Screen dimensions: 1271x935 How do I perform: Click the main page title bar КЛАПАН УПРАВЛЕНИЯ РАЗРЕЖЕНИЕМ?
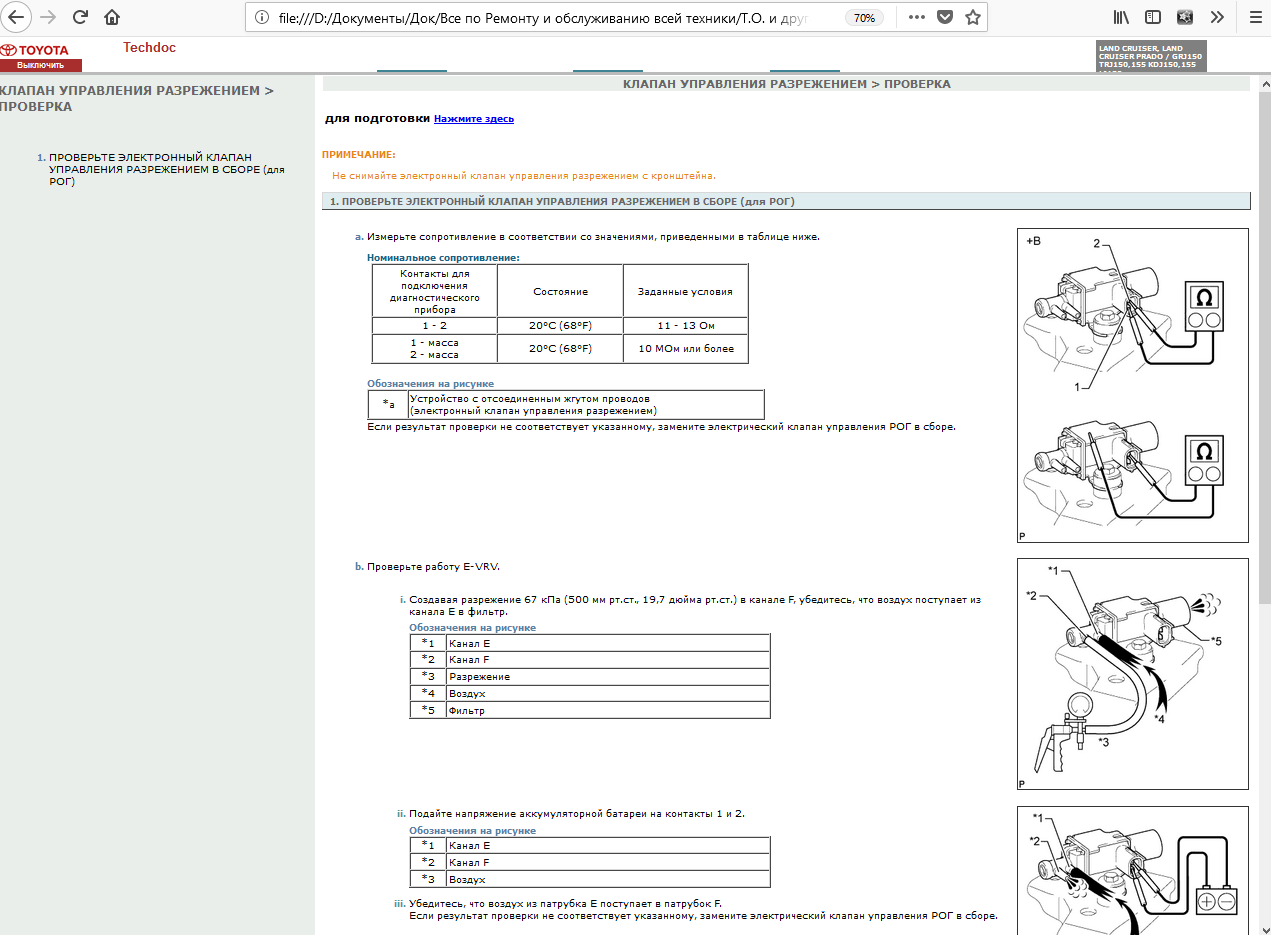coord(786,84)
